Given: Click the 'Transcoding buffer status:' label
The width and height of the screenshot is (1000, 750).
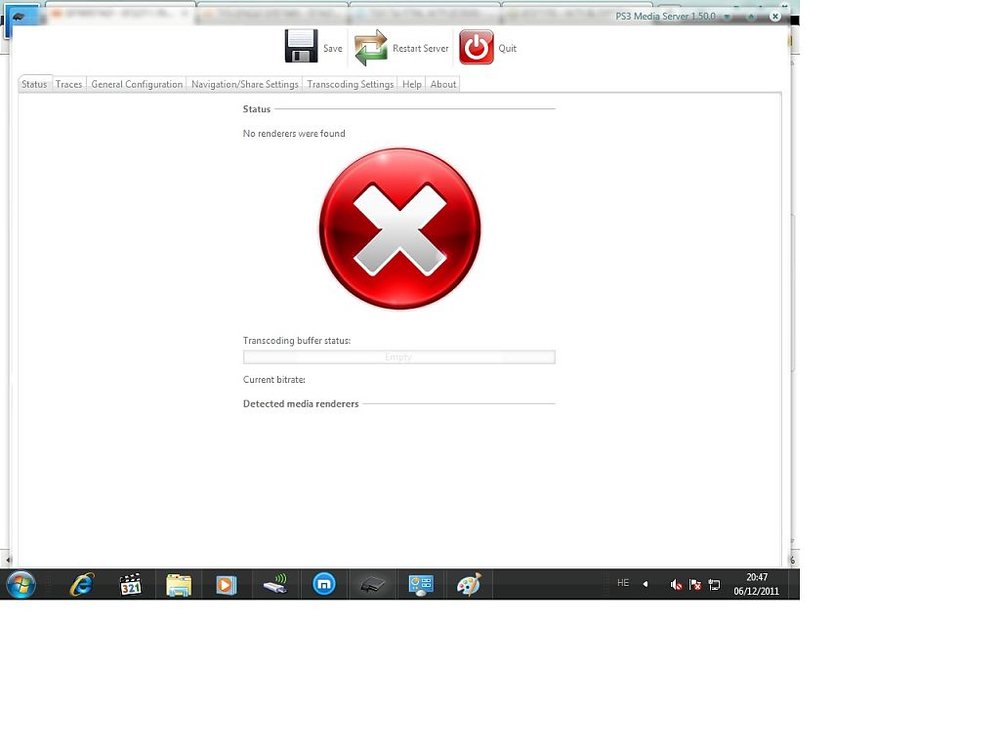Looking at the screenshot, I should point(297,341).
